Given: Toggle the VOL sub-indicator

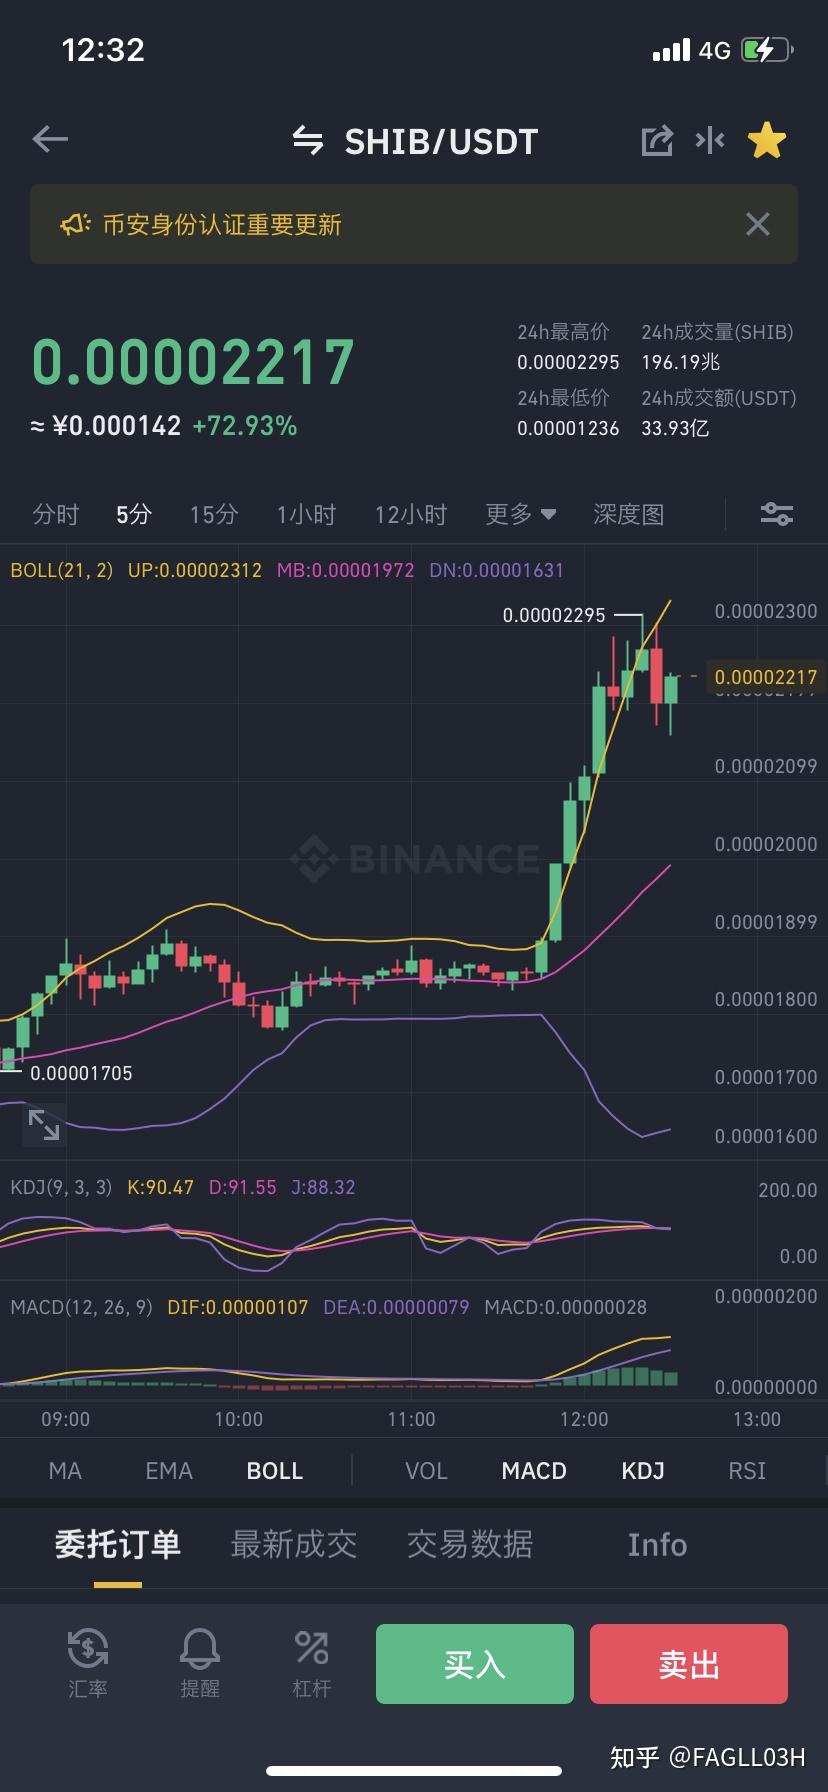Looking at the screenshot, I should click(x=426, y=1471).
